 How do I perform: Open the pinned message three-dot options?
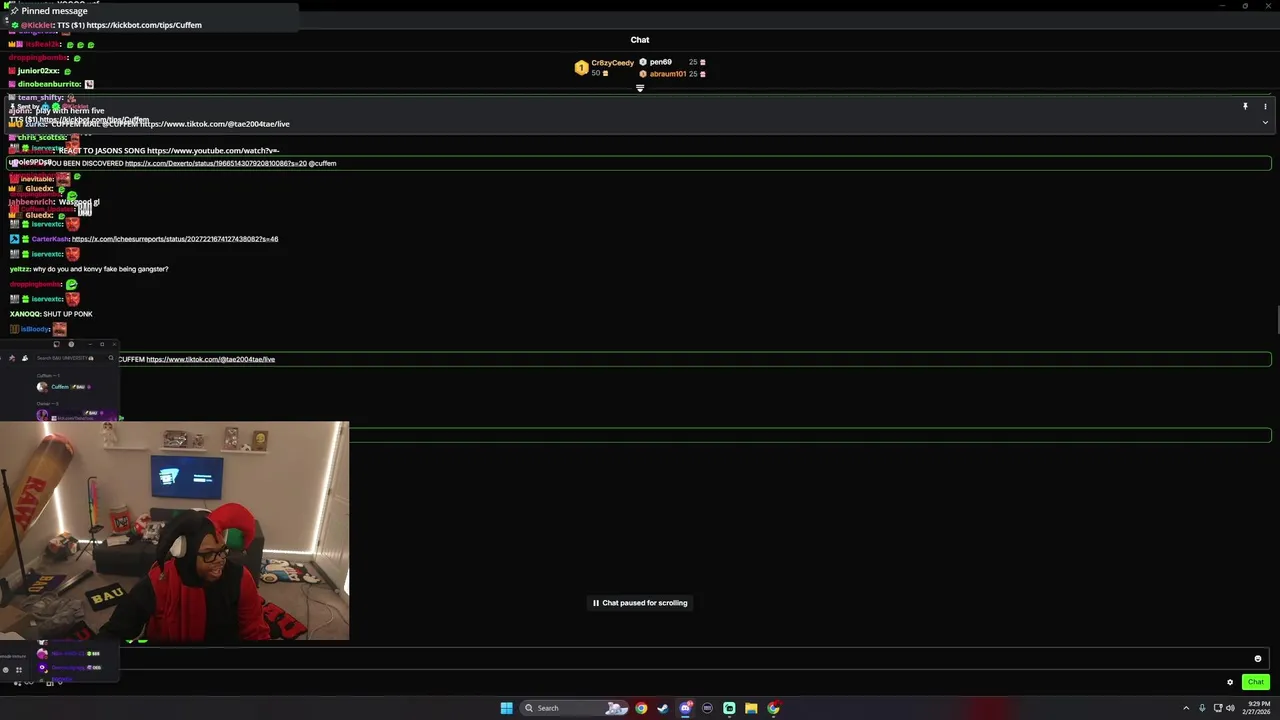pos(1265,106)
